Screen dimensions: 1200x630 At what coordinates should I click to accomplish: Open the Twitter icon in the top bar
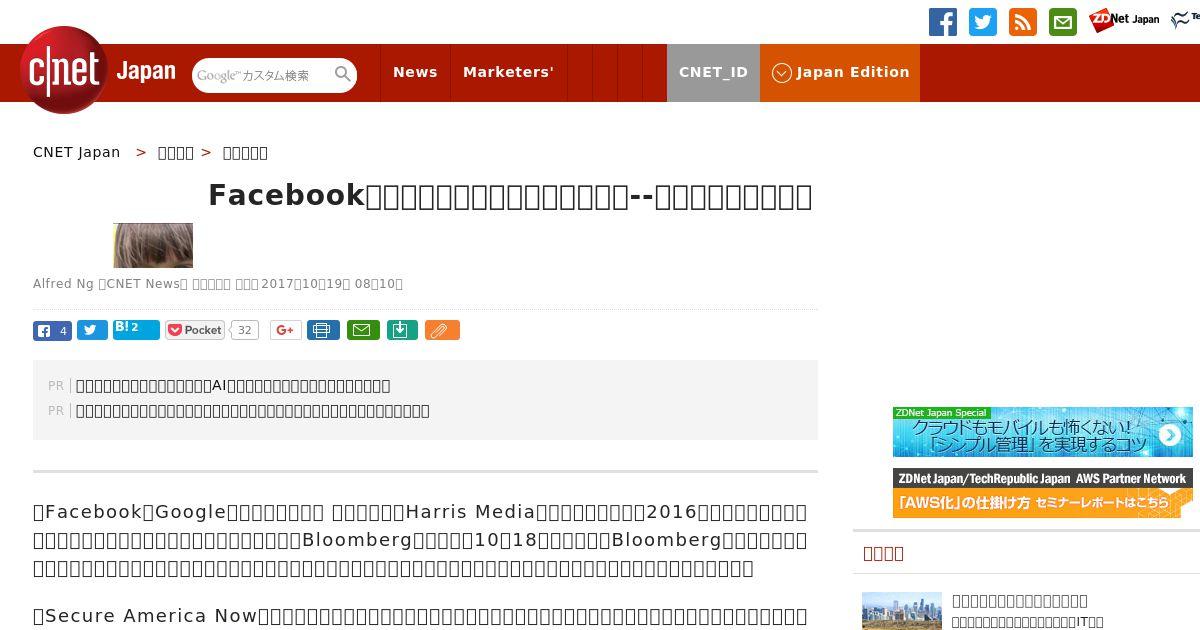pyautogui.click(x=983, y=22)
